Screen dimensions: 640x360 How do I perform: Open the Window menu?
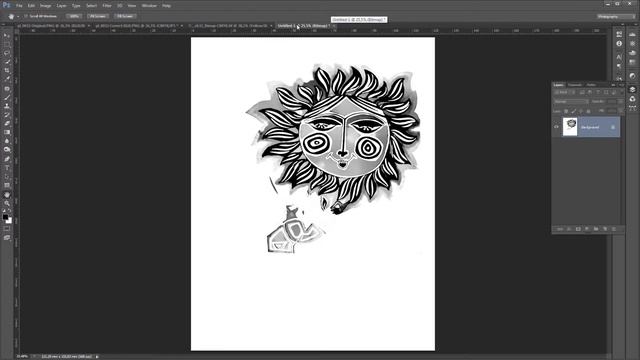tap(149, 6)
